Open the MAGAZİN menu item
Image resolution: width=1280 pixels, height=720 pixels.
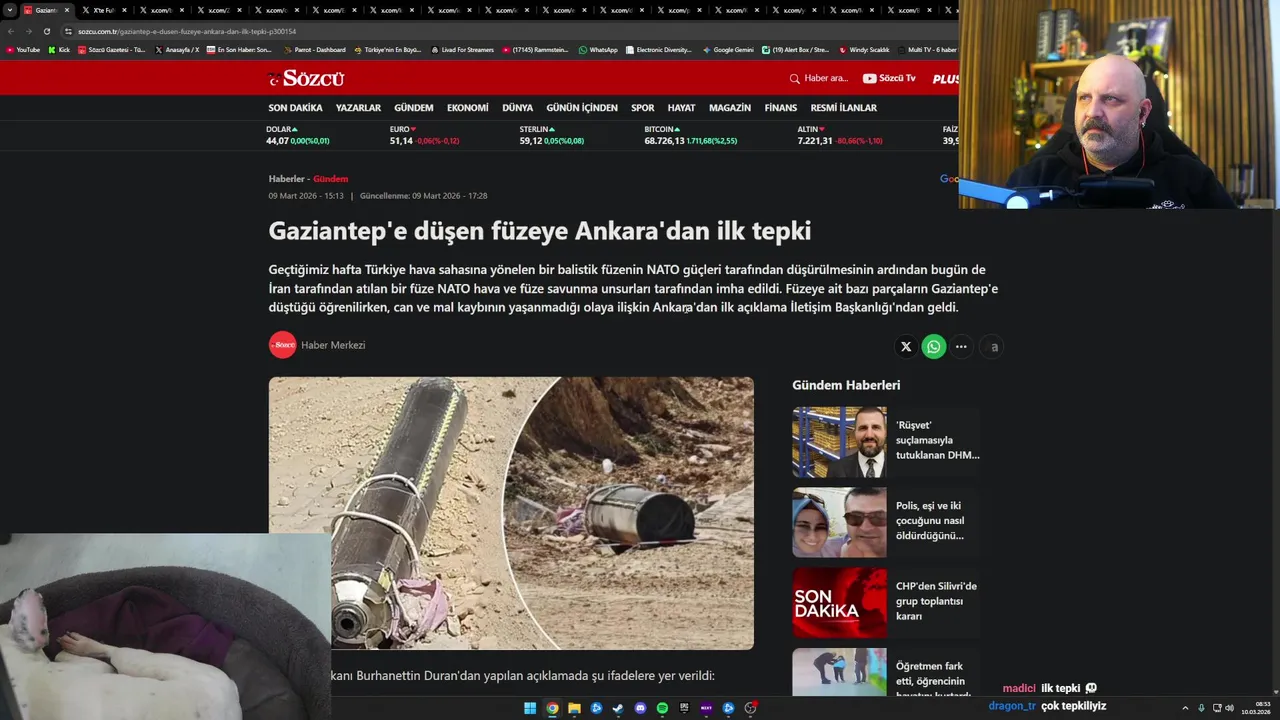pos(730,108)
